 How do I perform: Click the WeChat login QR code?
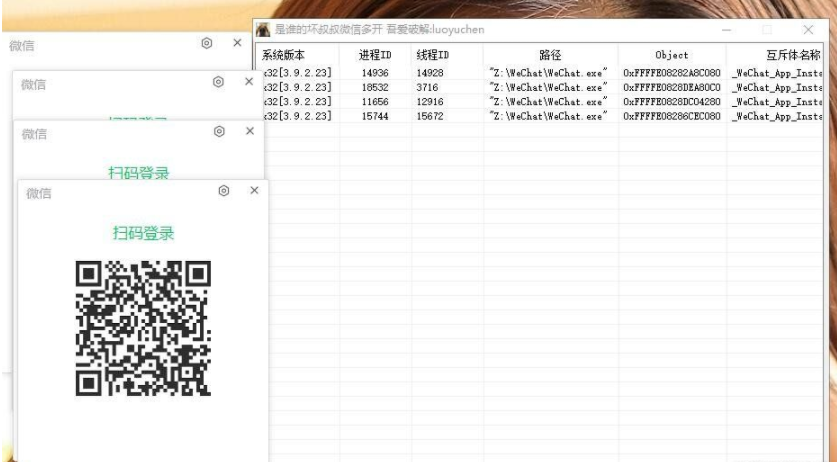tap(143, 325)
